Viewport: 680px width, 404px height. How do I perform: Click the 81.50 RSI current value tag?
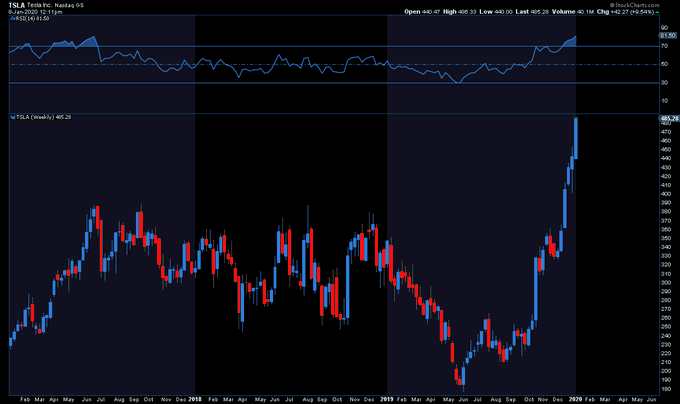(x=668, y=36)
